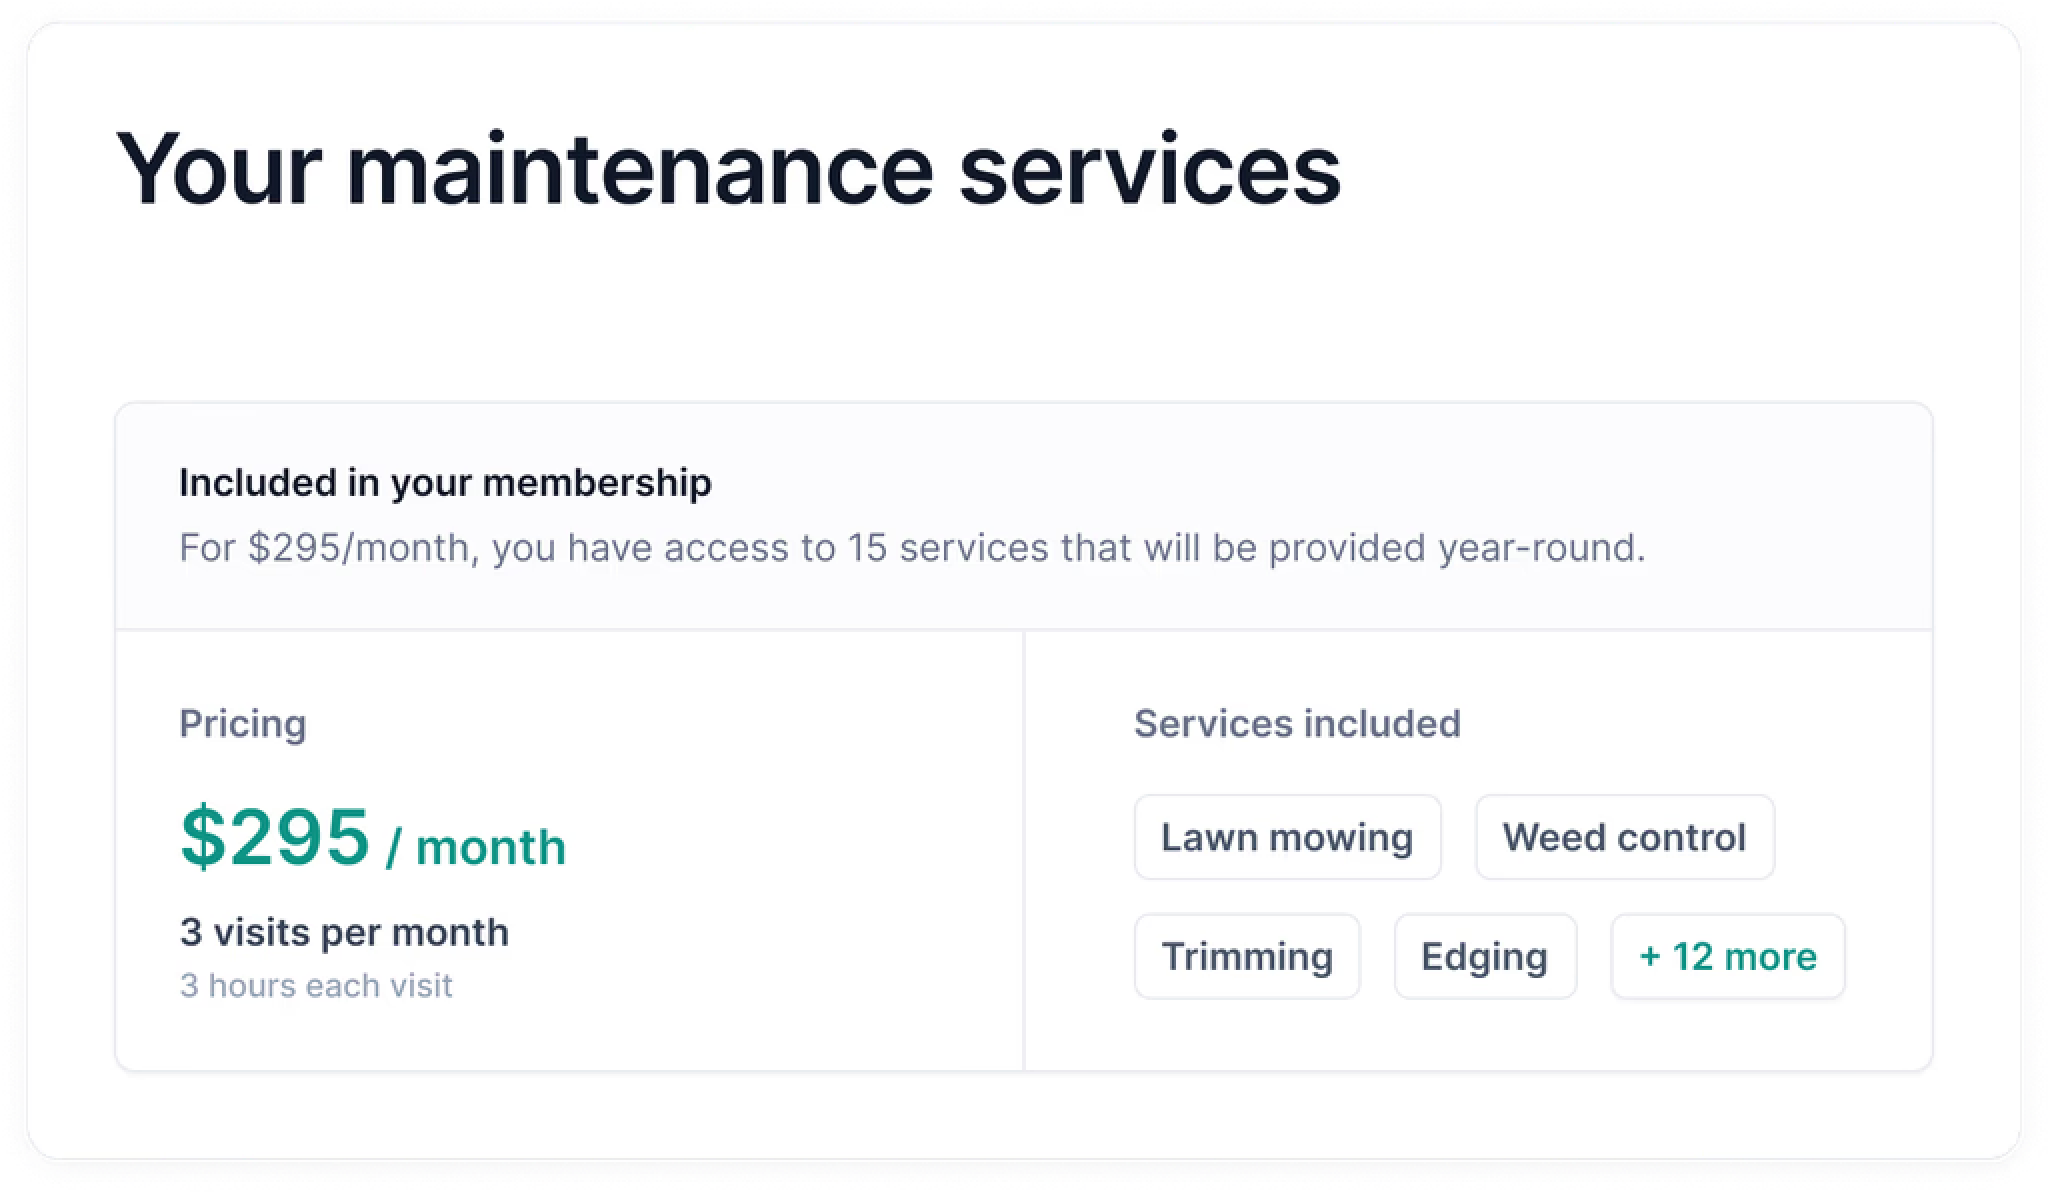
Task: Click the Services included section label
Action: (x=1297, y=724)
